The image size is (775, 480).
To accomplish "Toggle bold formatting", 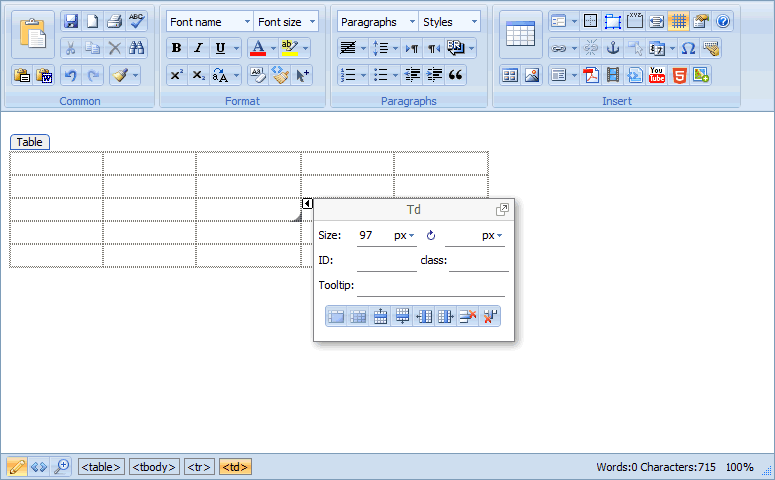I will 176,48.
